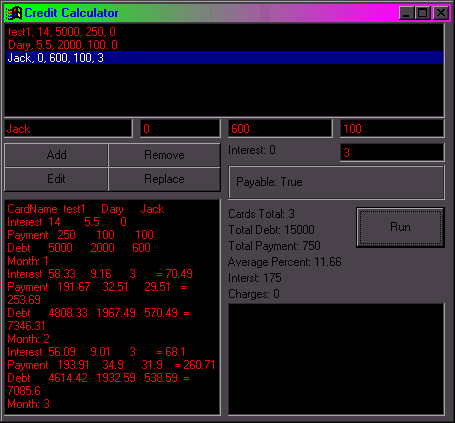Screen dimensions: 455x423
Task: Click the Add button
Action: click(x=56, y=155)
